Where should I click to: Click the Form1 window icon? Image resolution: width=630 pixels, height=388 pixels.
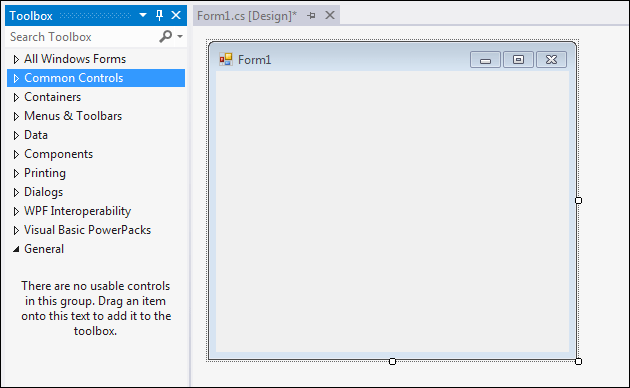pos(226,59)
